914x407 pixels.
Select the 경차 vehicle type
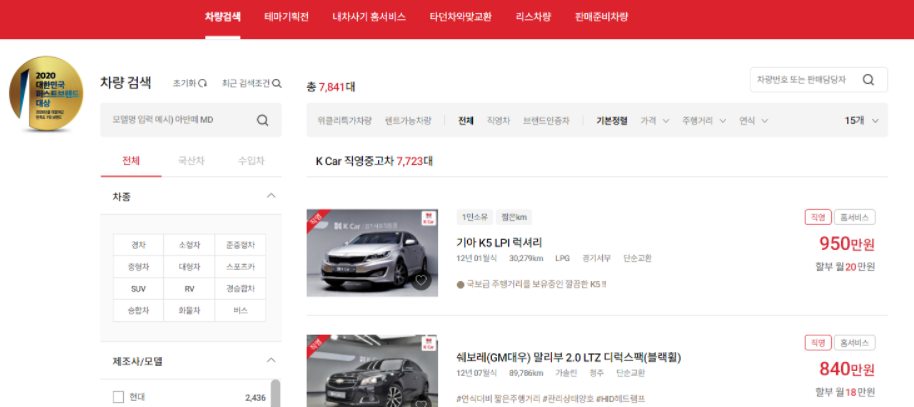(x=138, y=245)
